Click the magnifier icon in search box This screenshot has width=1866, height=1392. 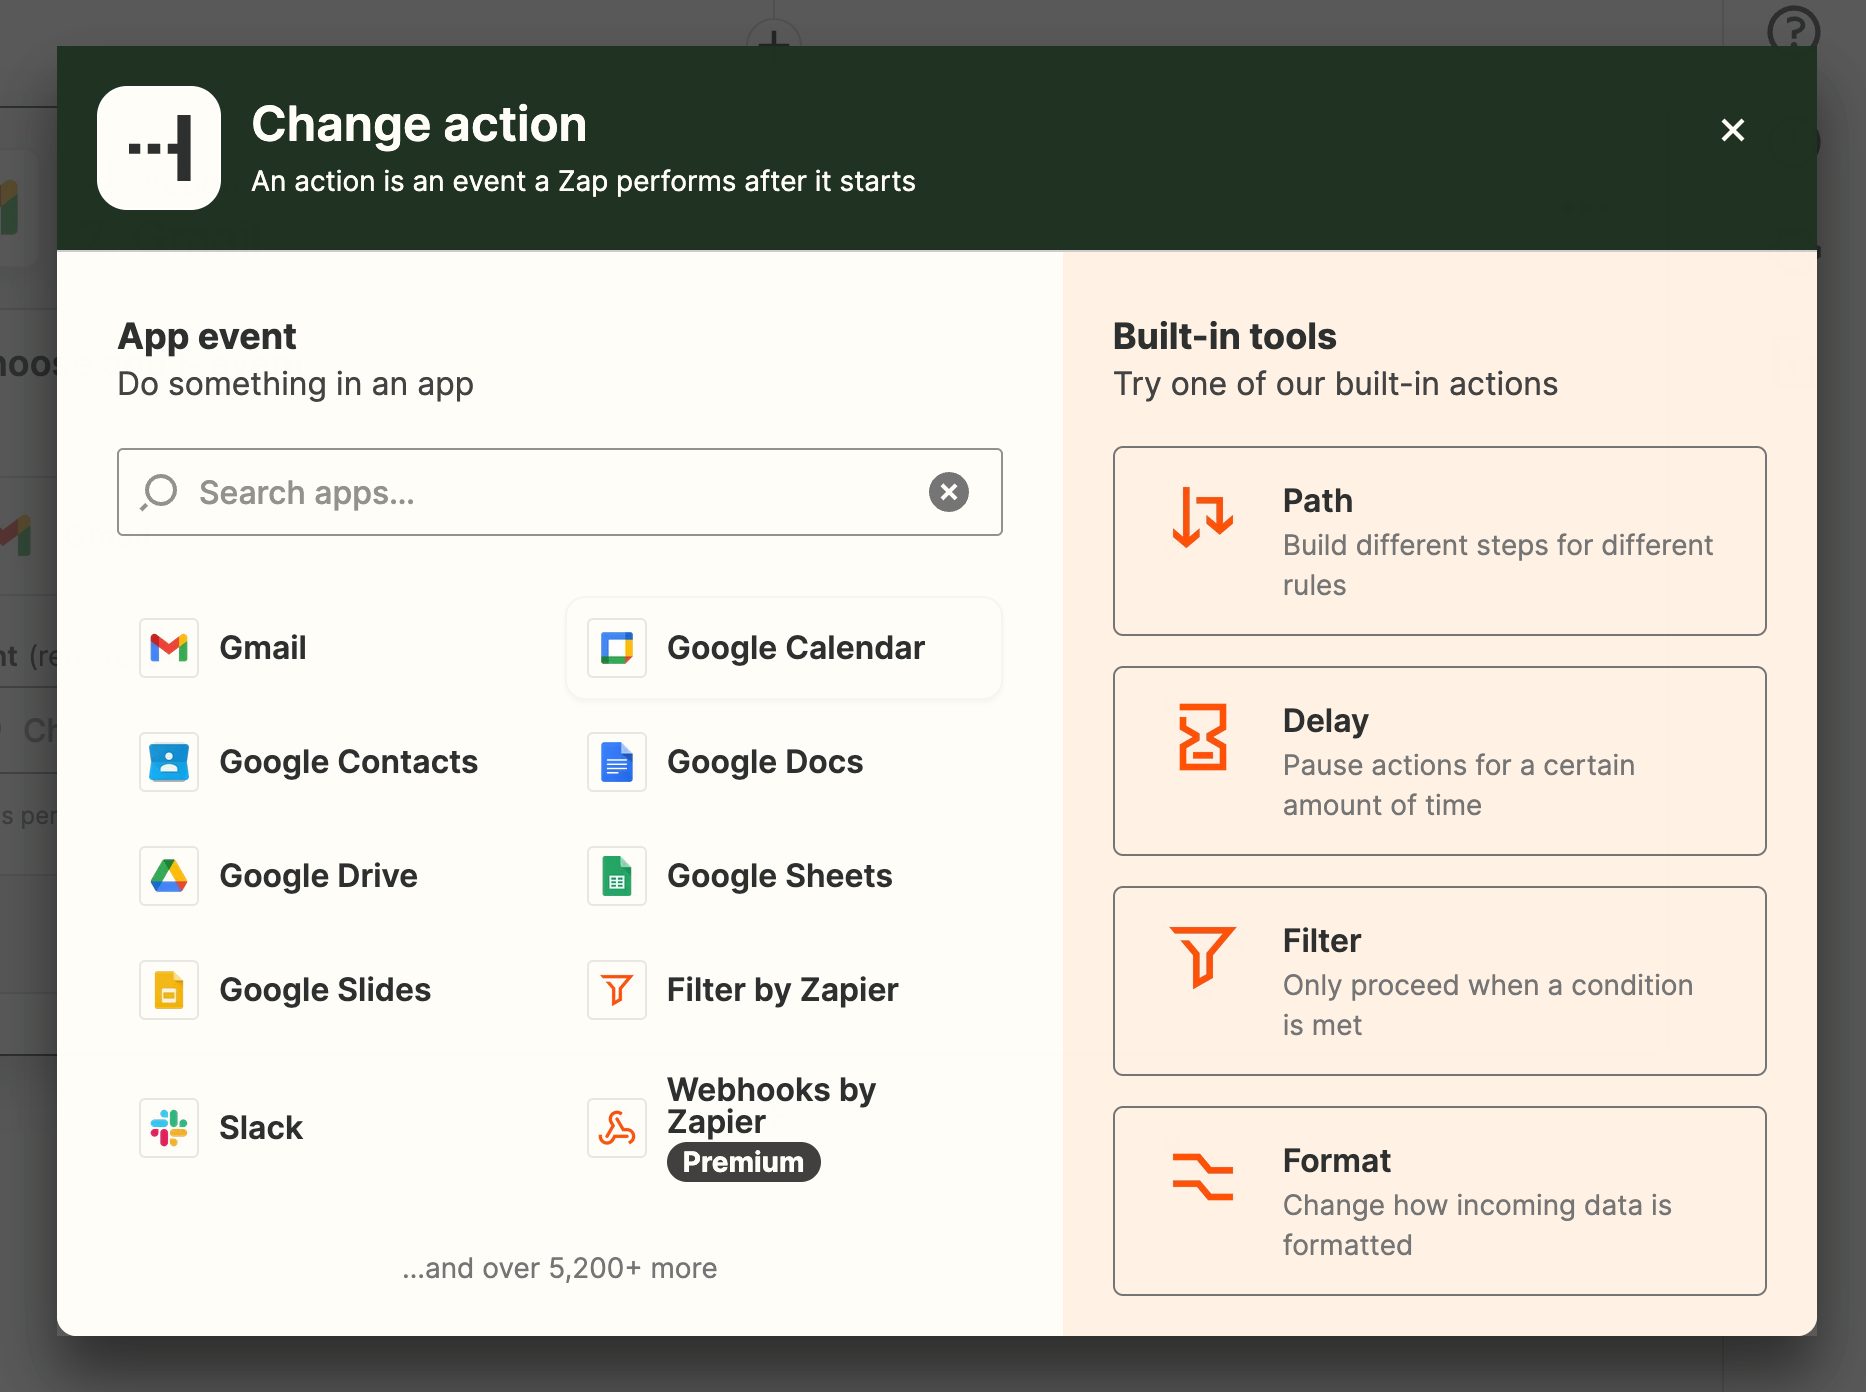(159, 492)
